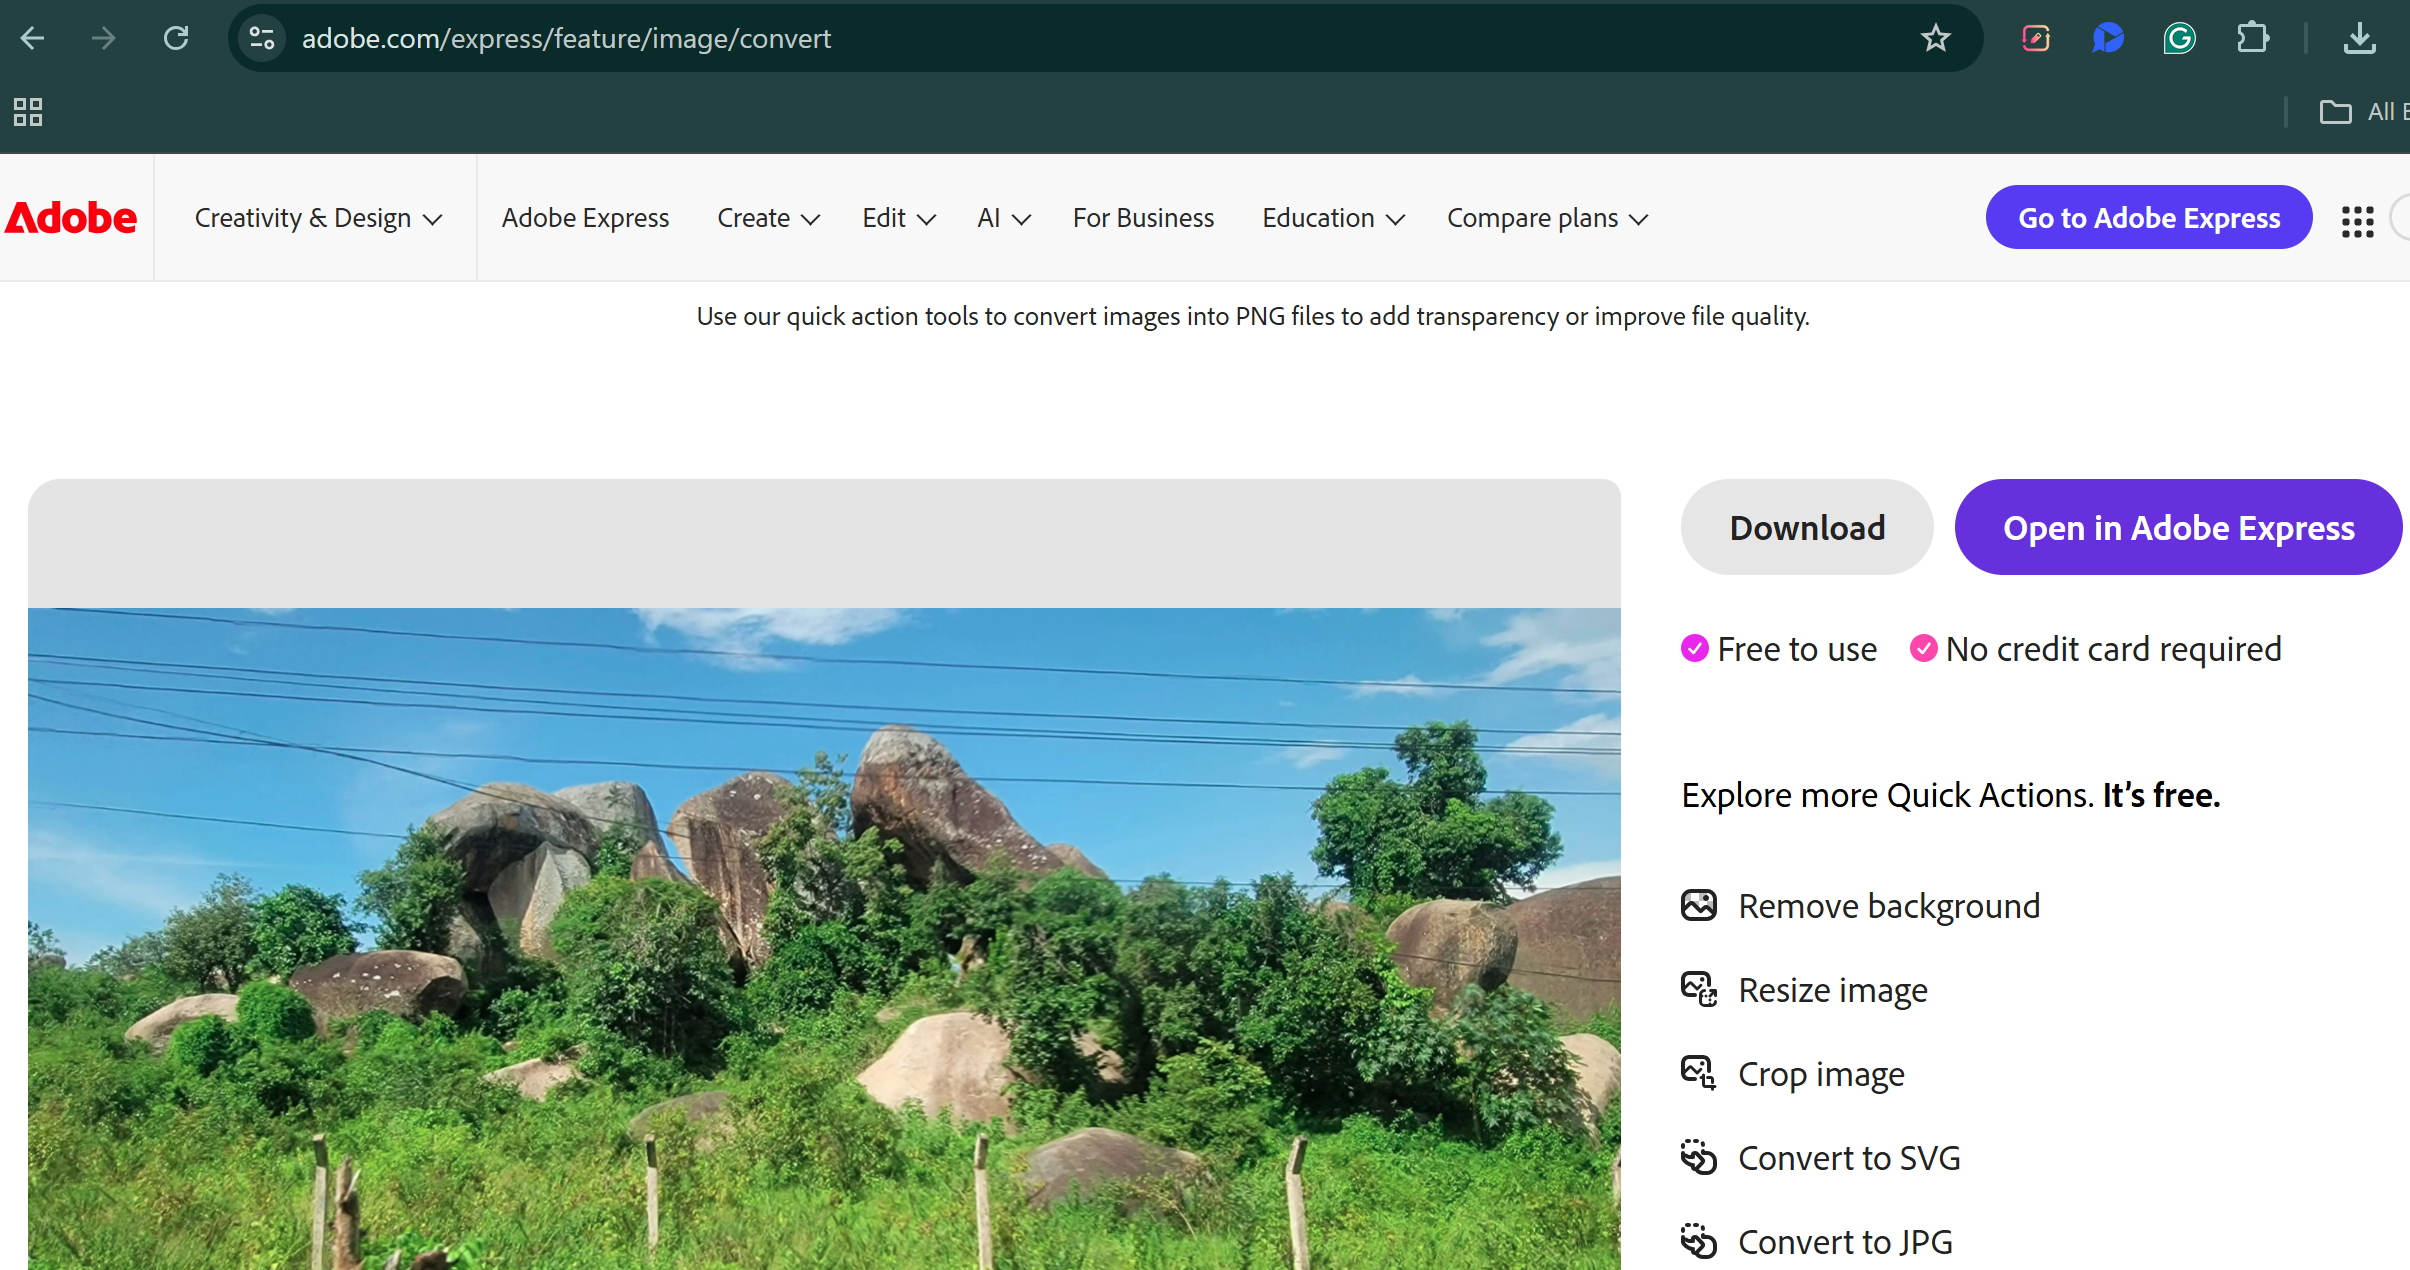
Task: Open site information icon in address bar
Action: 262,38
